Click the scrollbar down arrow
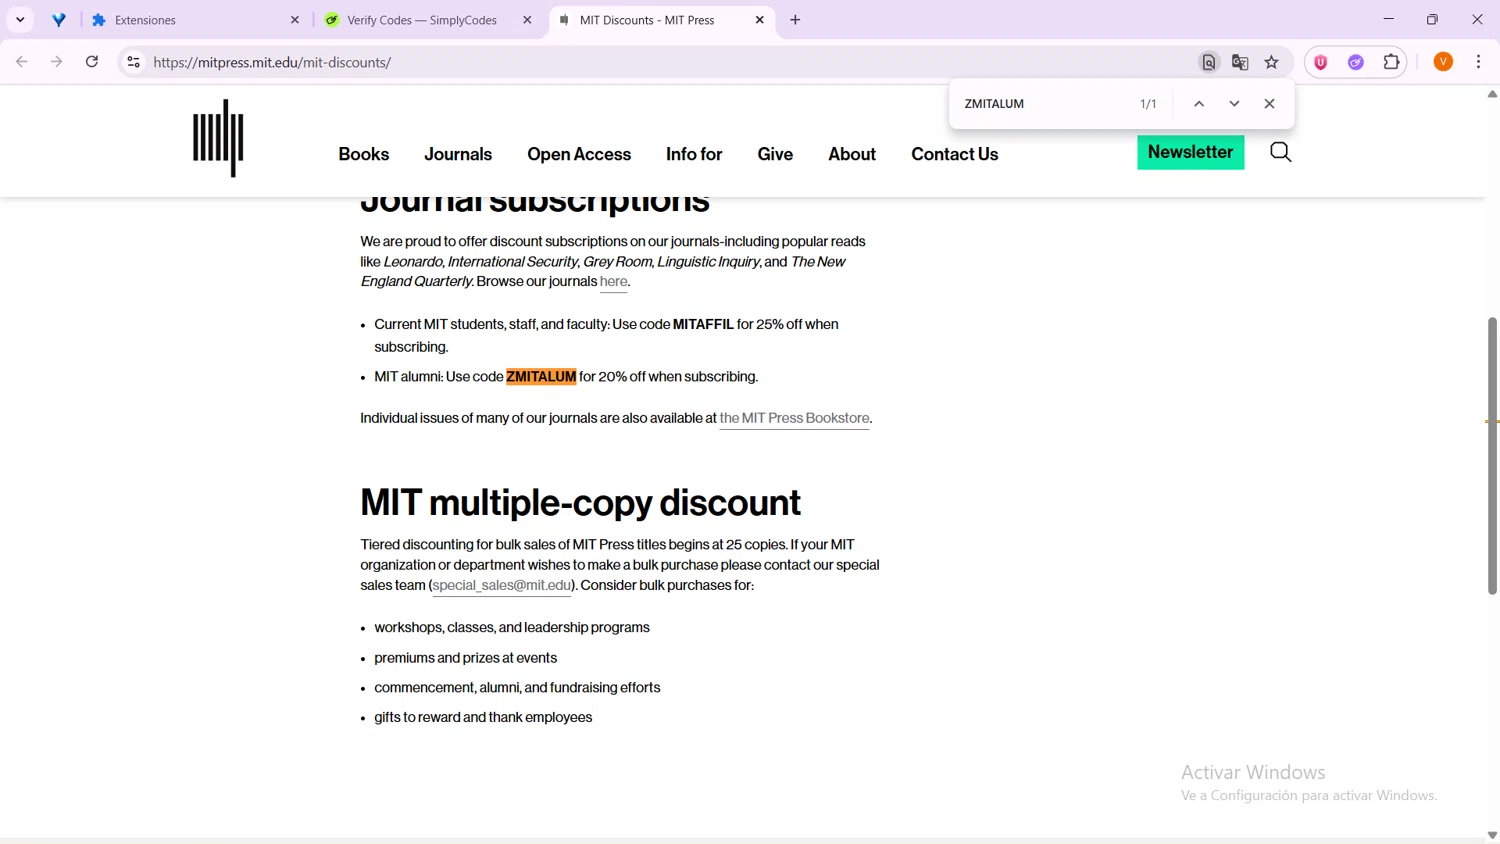Screen dimensions: 1500x844 click(x=1492, y=835)
